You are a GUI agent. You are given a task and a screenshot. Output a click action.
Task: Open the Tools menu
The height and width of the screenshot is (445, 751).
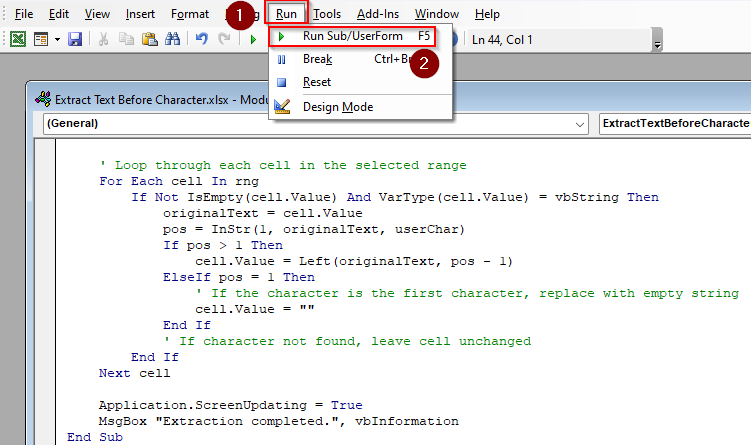coord(327,14)
